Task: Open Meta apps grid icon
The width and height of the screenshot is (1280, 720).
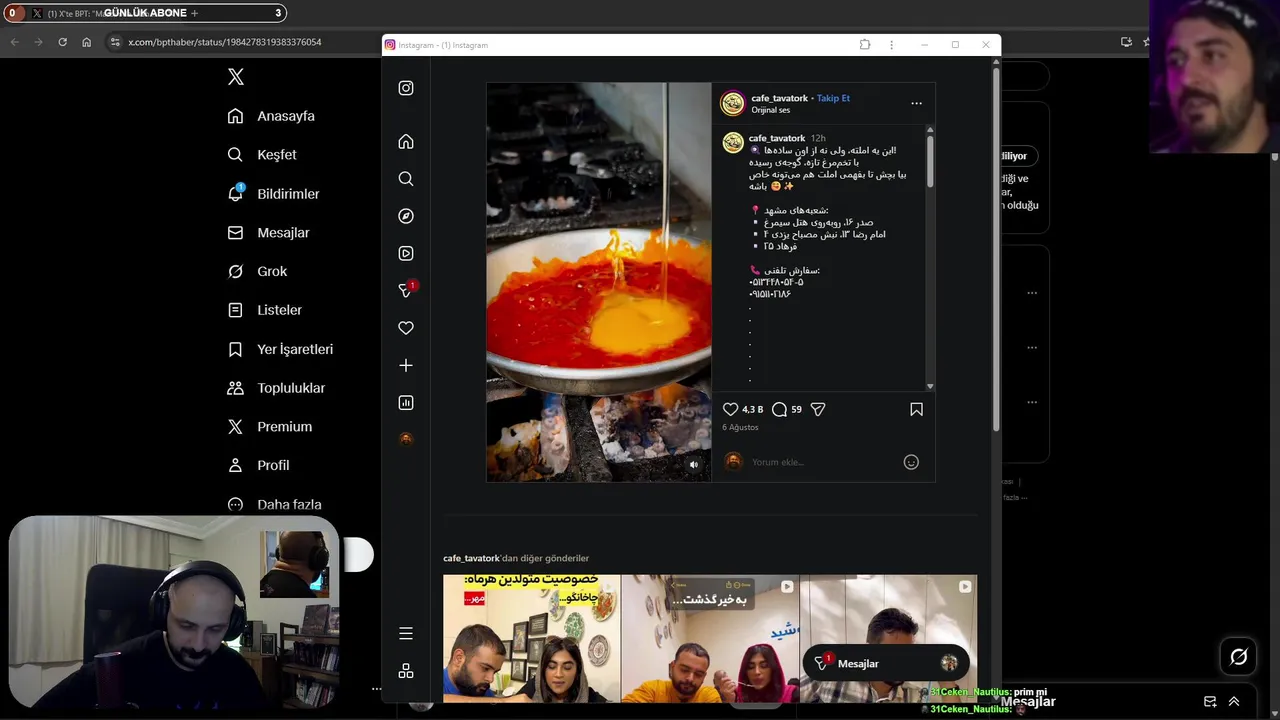Action: pos(406,670)
